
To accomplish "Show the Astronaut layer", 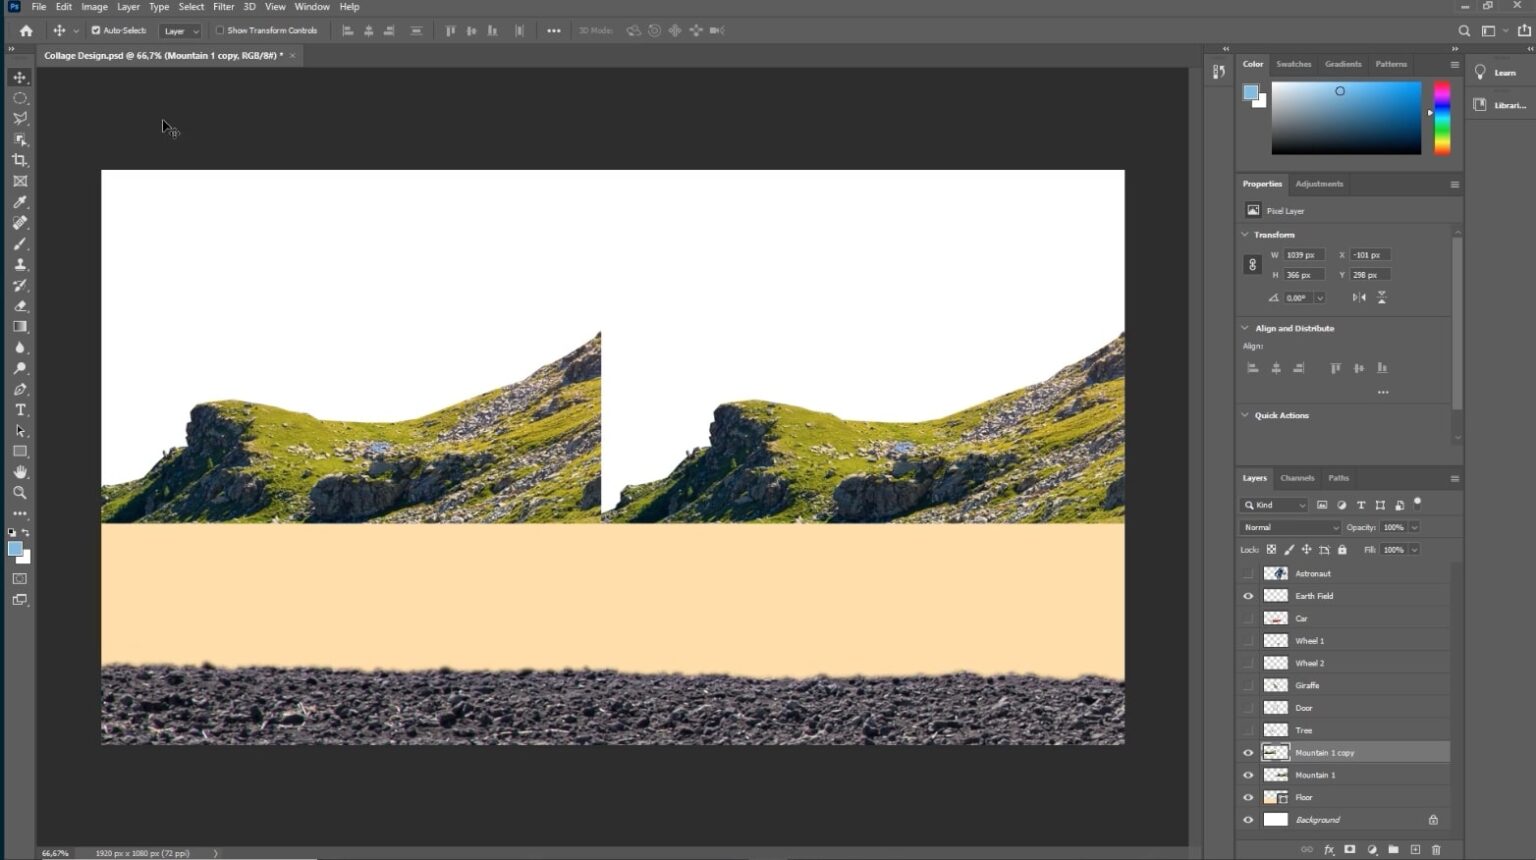I will (1248, 573).
